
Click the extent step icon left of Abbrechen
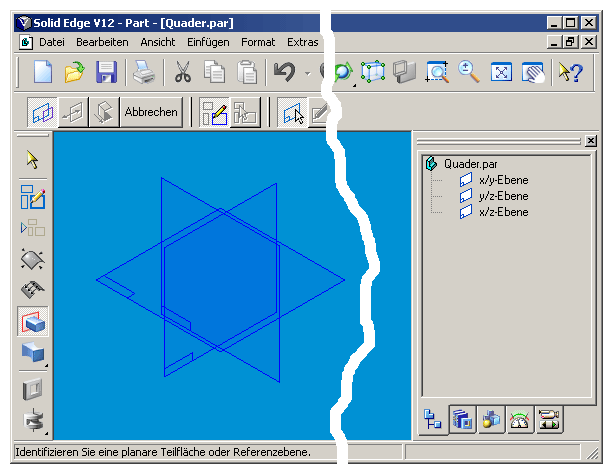[x=104, y=112]
